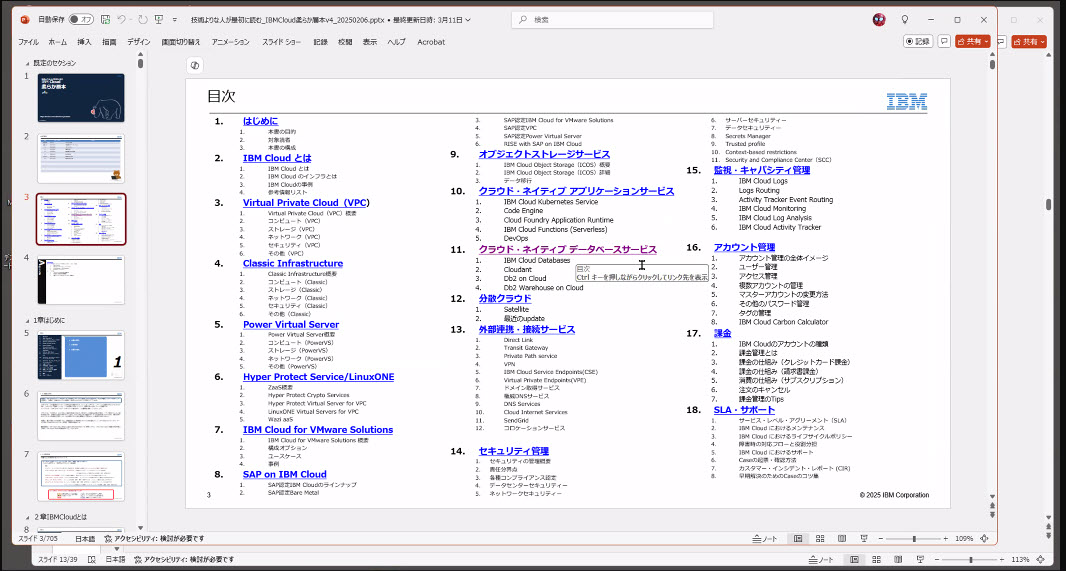The height and width of the screenshot is (571, 1066).
Task: Open the セキュリティ管理 hyperlink
Action: (513, 451)
